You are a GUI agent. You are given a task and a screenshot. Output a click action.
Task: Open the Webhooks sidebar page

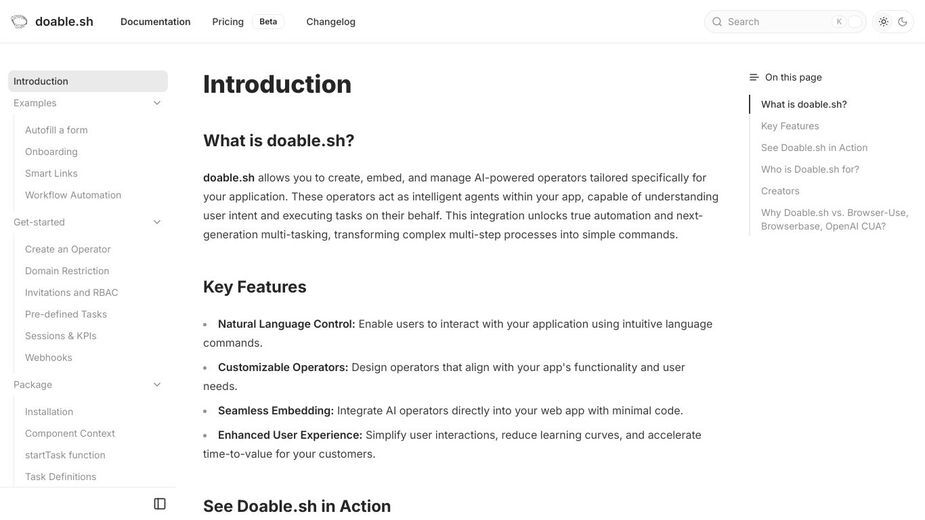click(x=48, y=357)
